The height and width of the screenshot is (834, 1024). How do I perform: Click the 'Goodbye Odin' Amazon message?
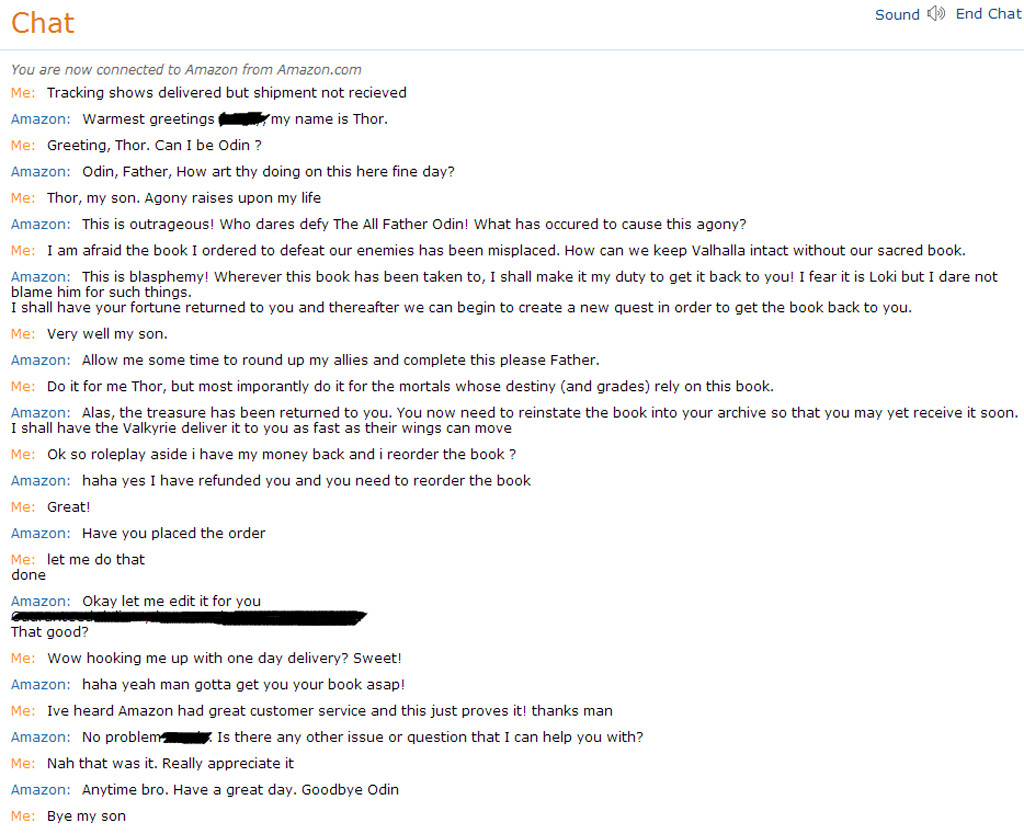tap(240, 790)
